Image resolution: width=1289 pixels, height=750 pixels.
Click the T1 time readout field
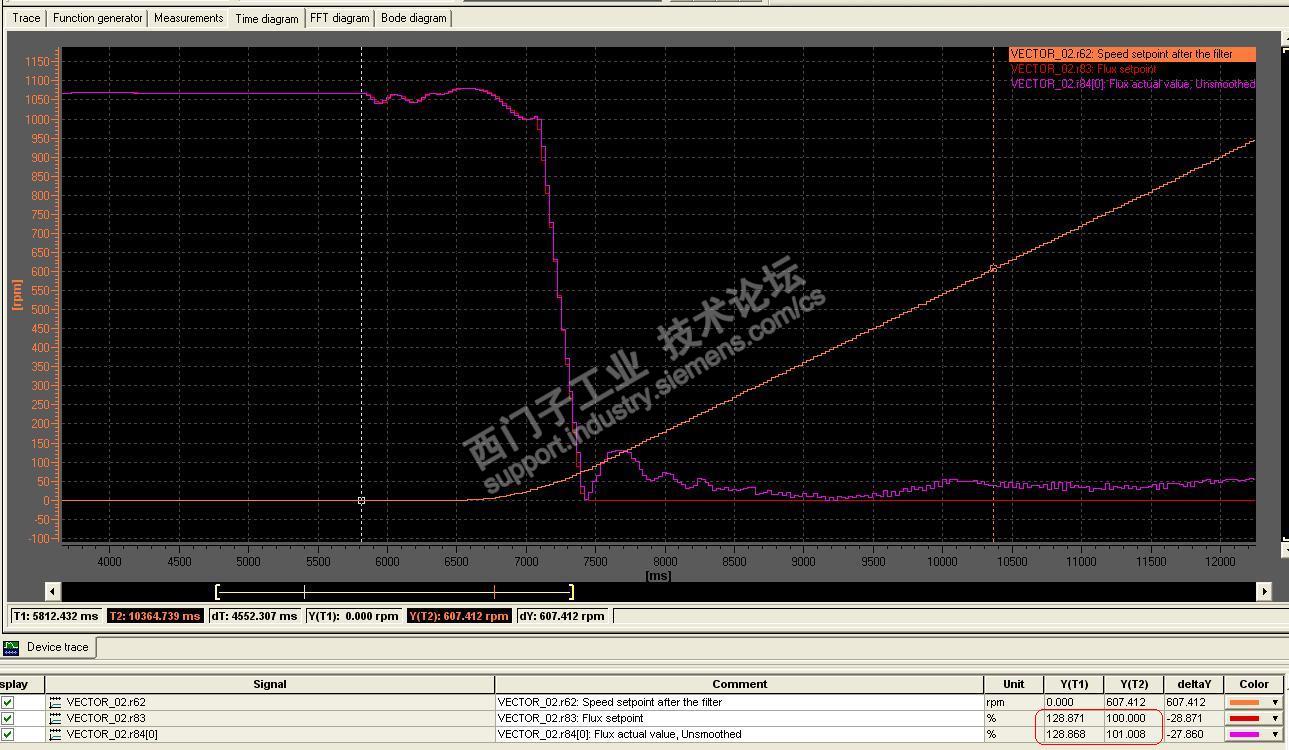55,616
